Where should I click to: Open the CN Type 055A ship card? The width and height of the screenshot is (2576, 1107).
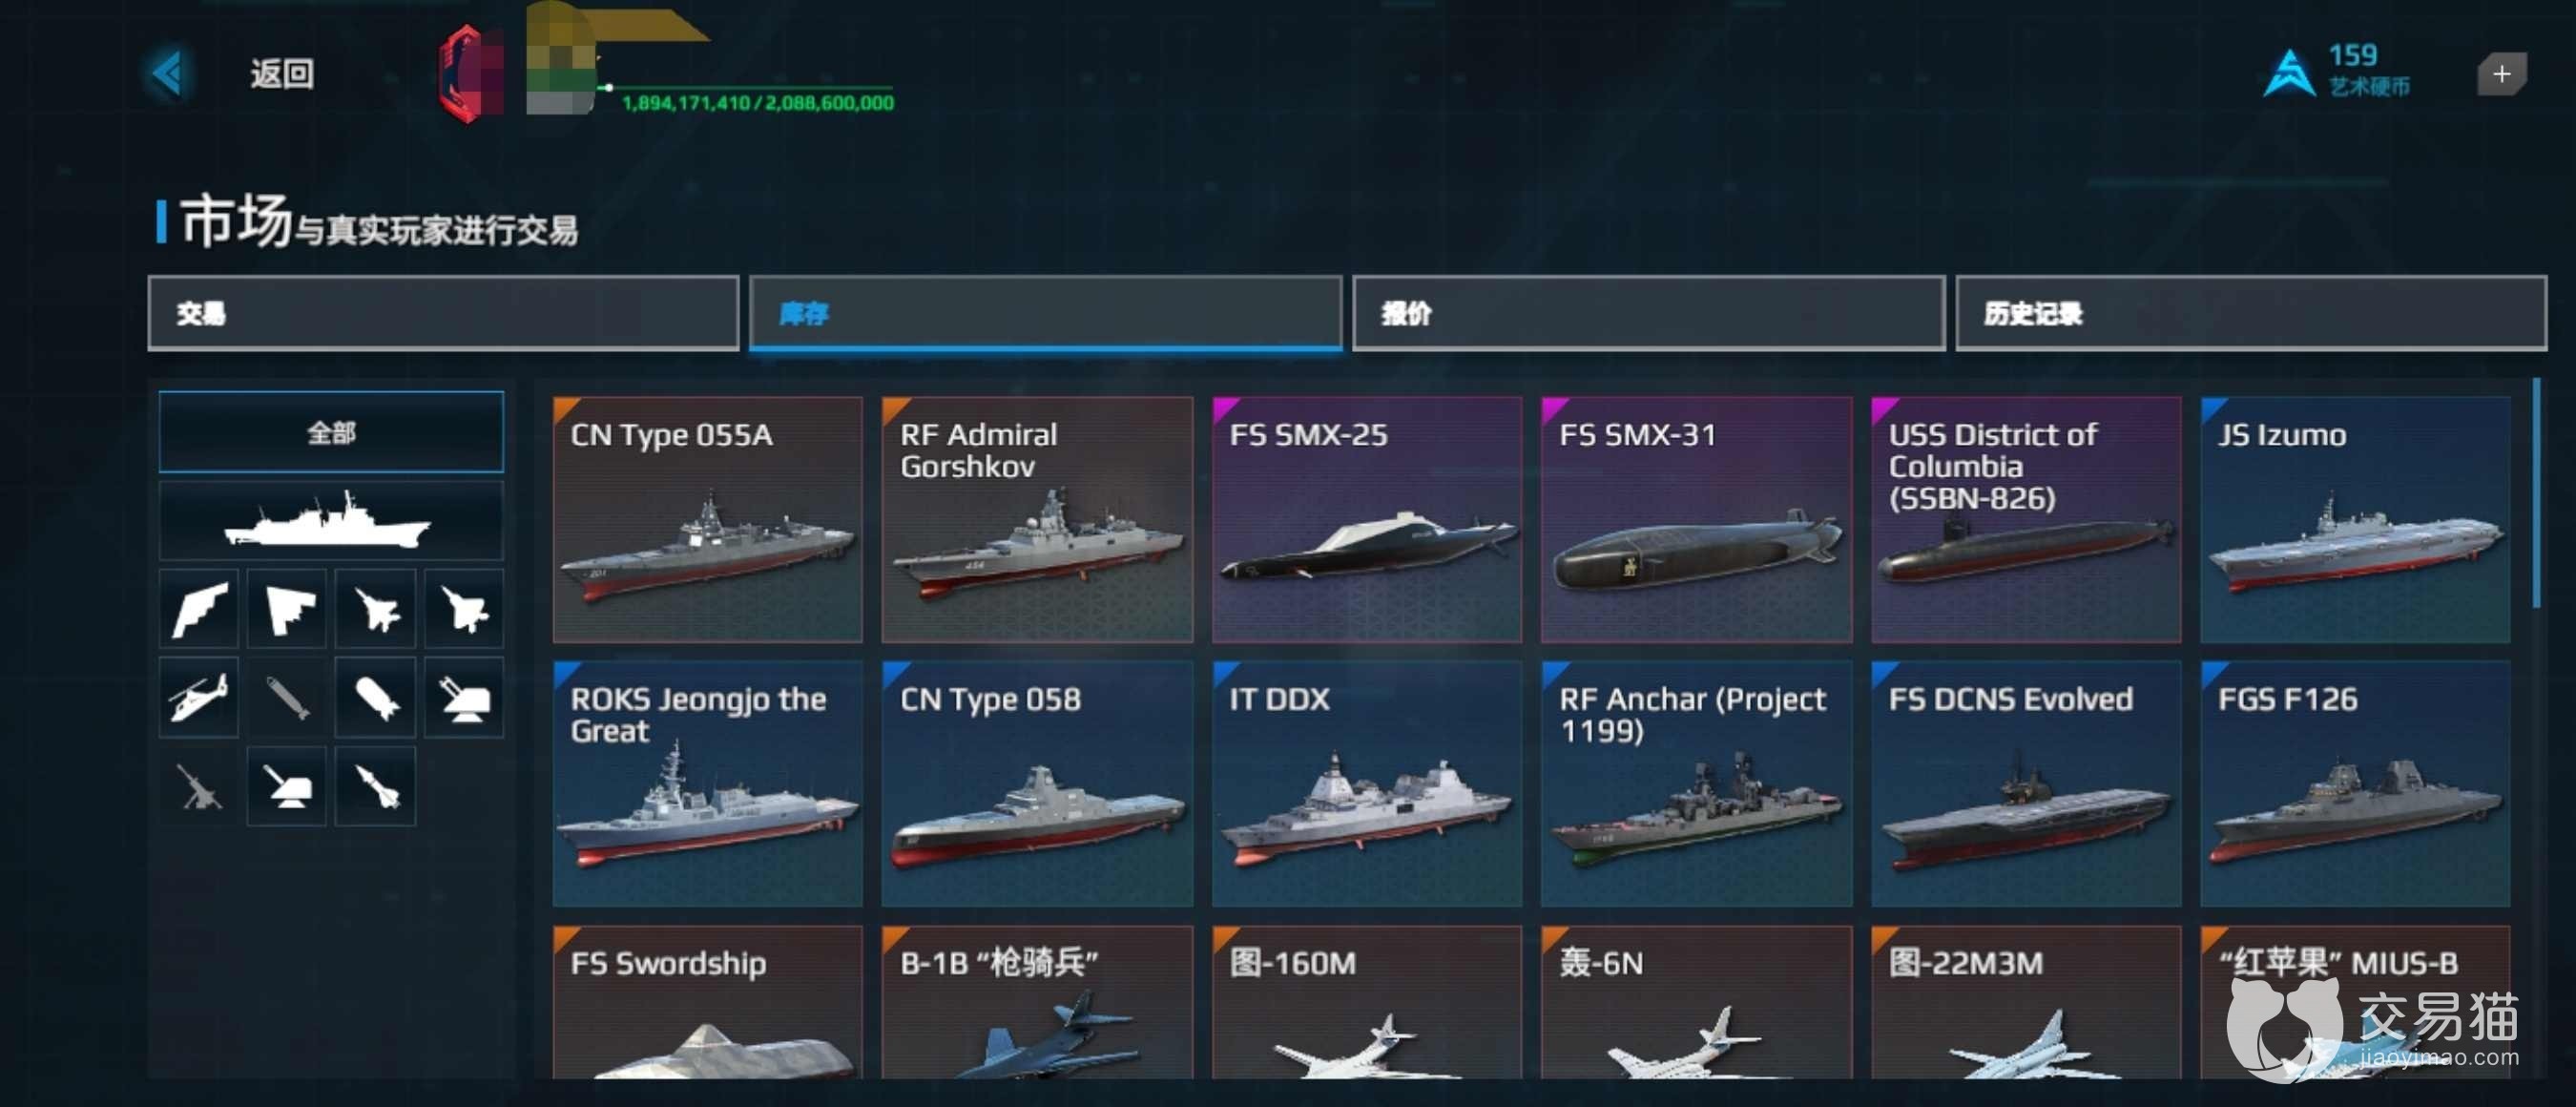tap(707, 519)
